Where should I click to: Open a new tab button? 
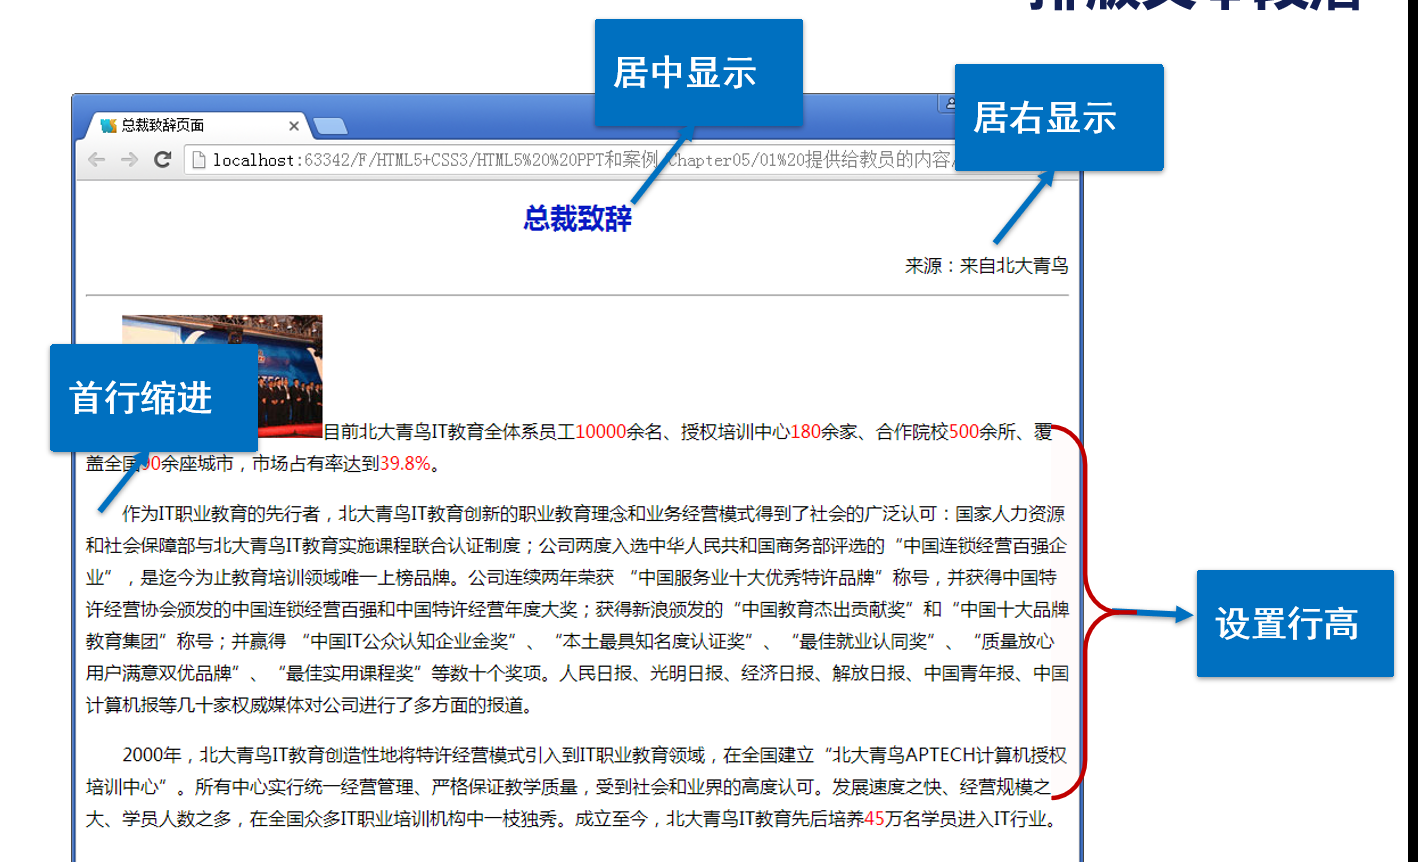tap(330, 126)
